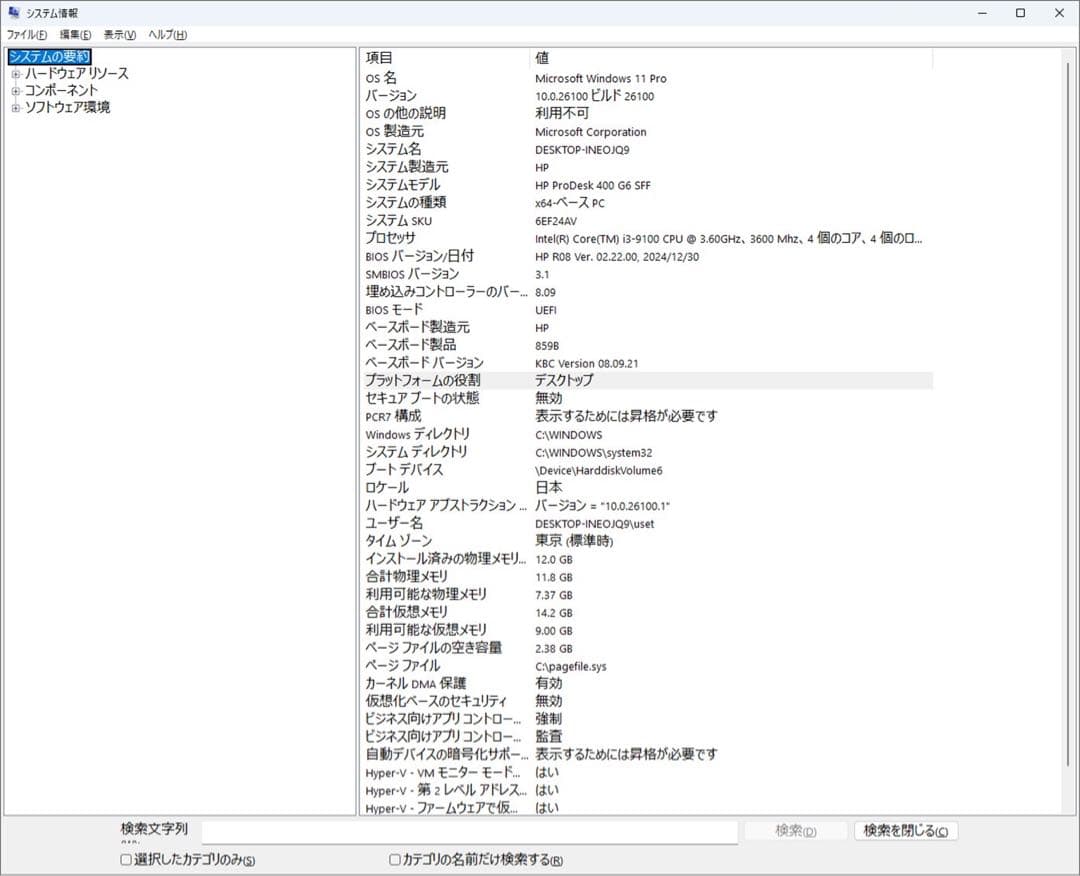Click inside the 検索文字列 input field
Screen dimensions: 1080x876
[470, 831]
